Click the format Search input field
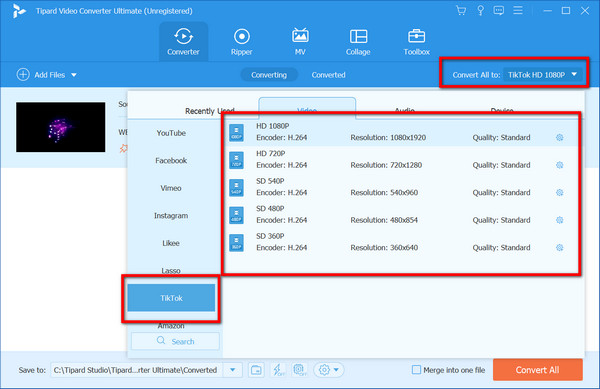The image size is (600, 389). [175, 341]
